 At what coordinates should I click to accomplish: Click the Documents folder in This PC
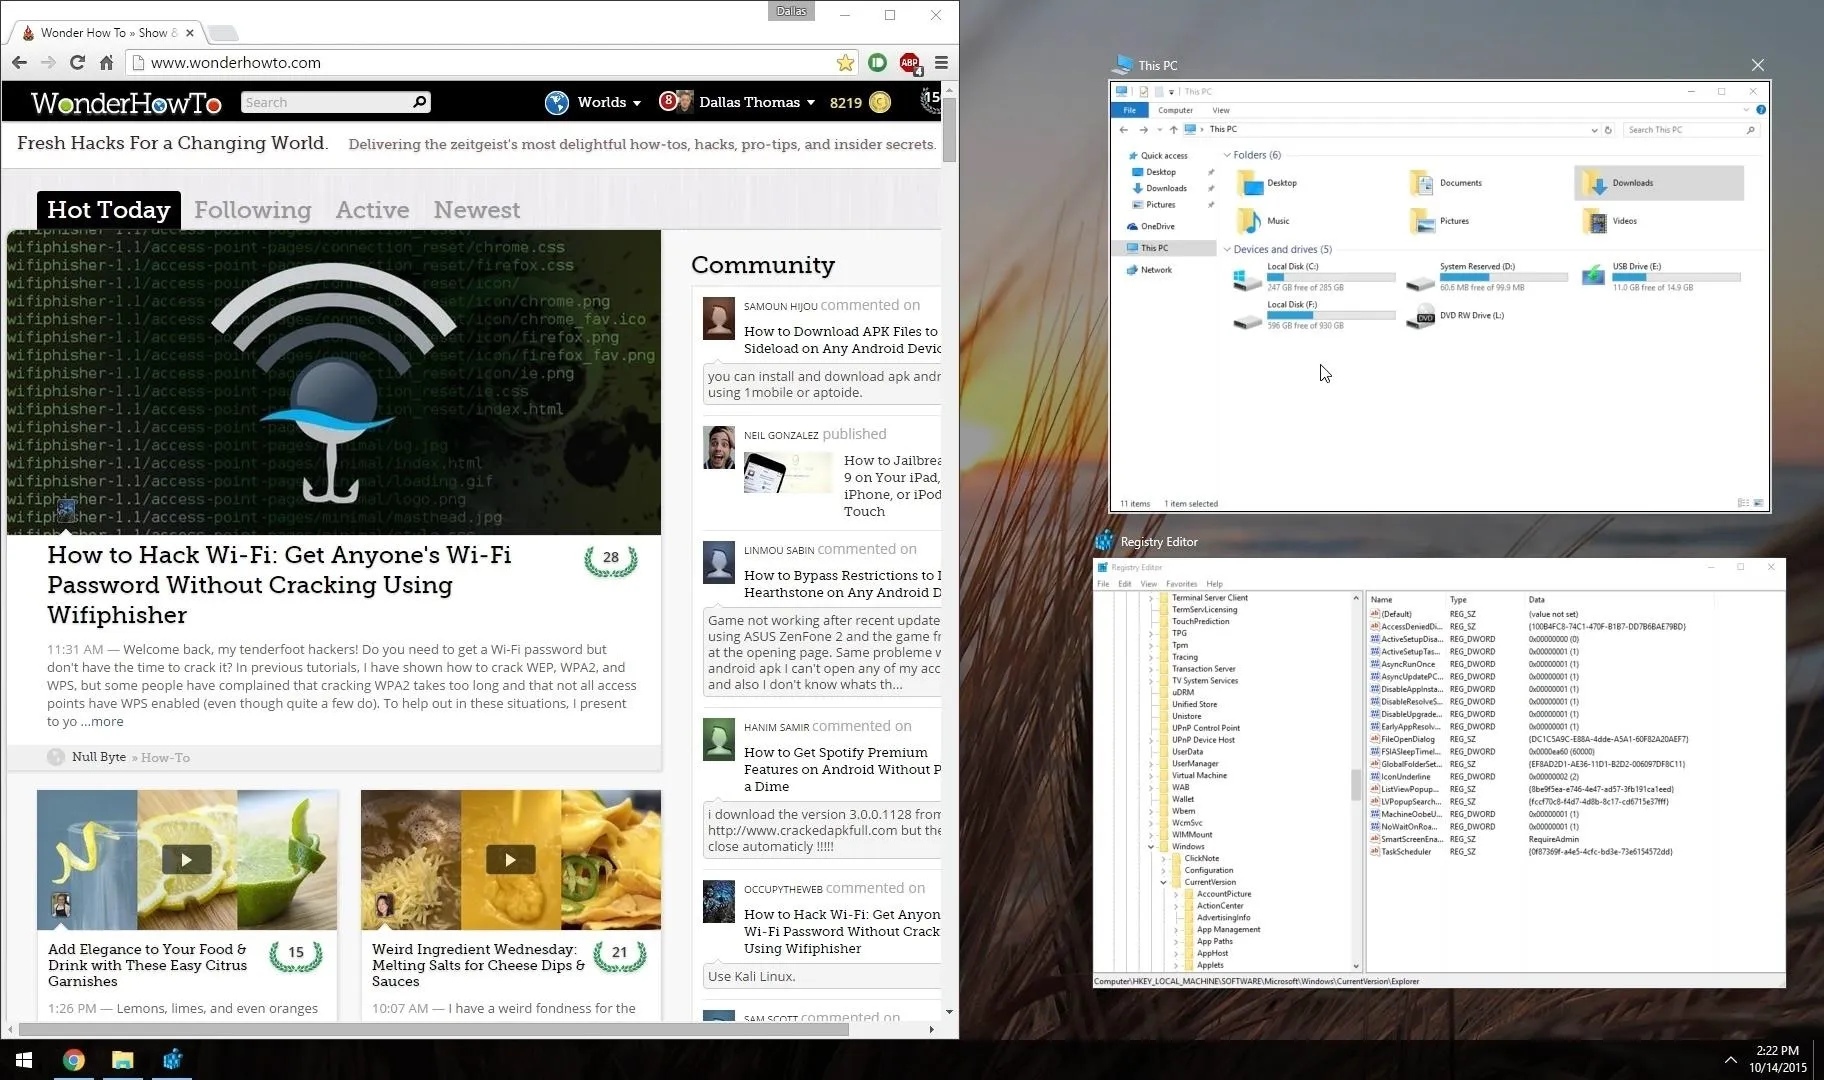(x=1448, y=183)
